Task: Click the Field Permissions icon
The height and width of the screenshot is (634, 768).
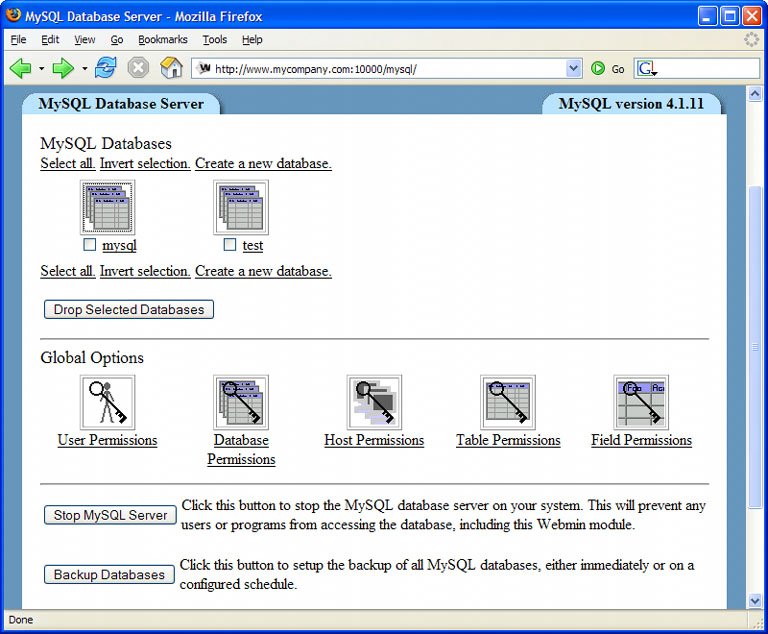Action: point(641,402)
